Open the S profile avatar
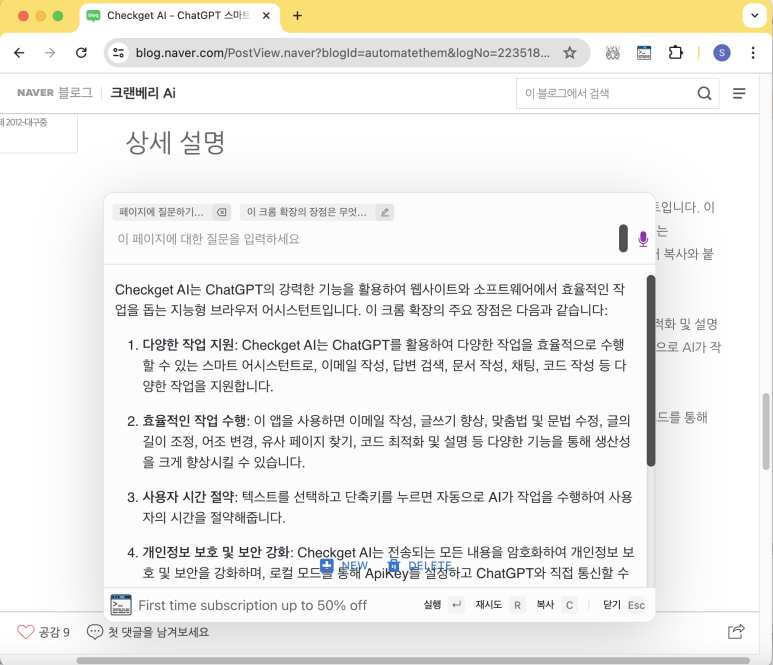Viewport: 773px width, 665px height. pos(722,53)
